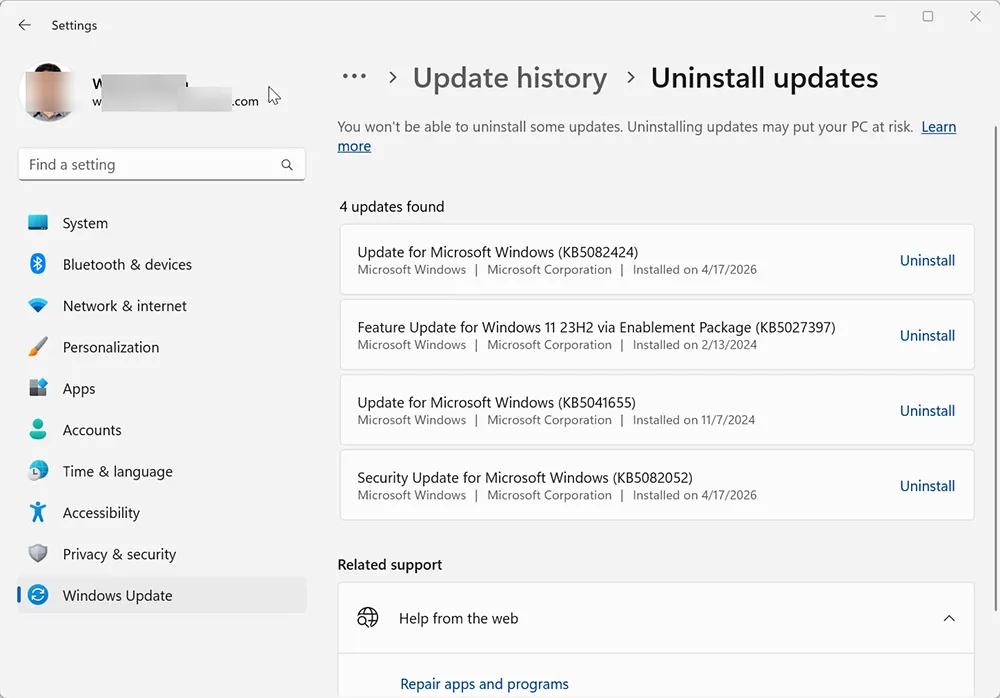
Task: Click the Help from the web globe icon
Action: point(367,618)
